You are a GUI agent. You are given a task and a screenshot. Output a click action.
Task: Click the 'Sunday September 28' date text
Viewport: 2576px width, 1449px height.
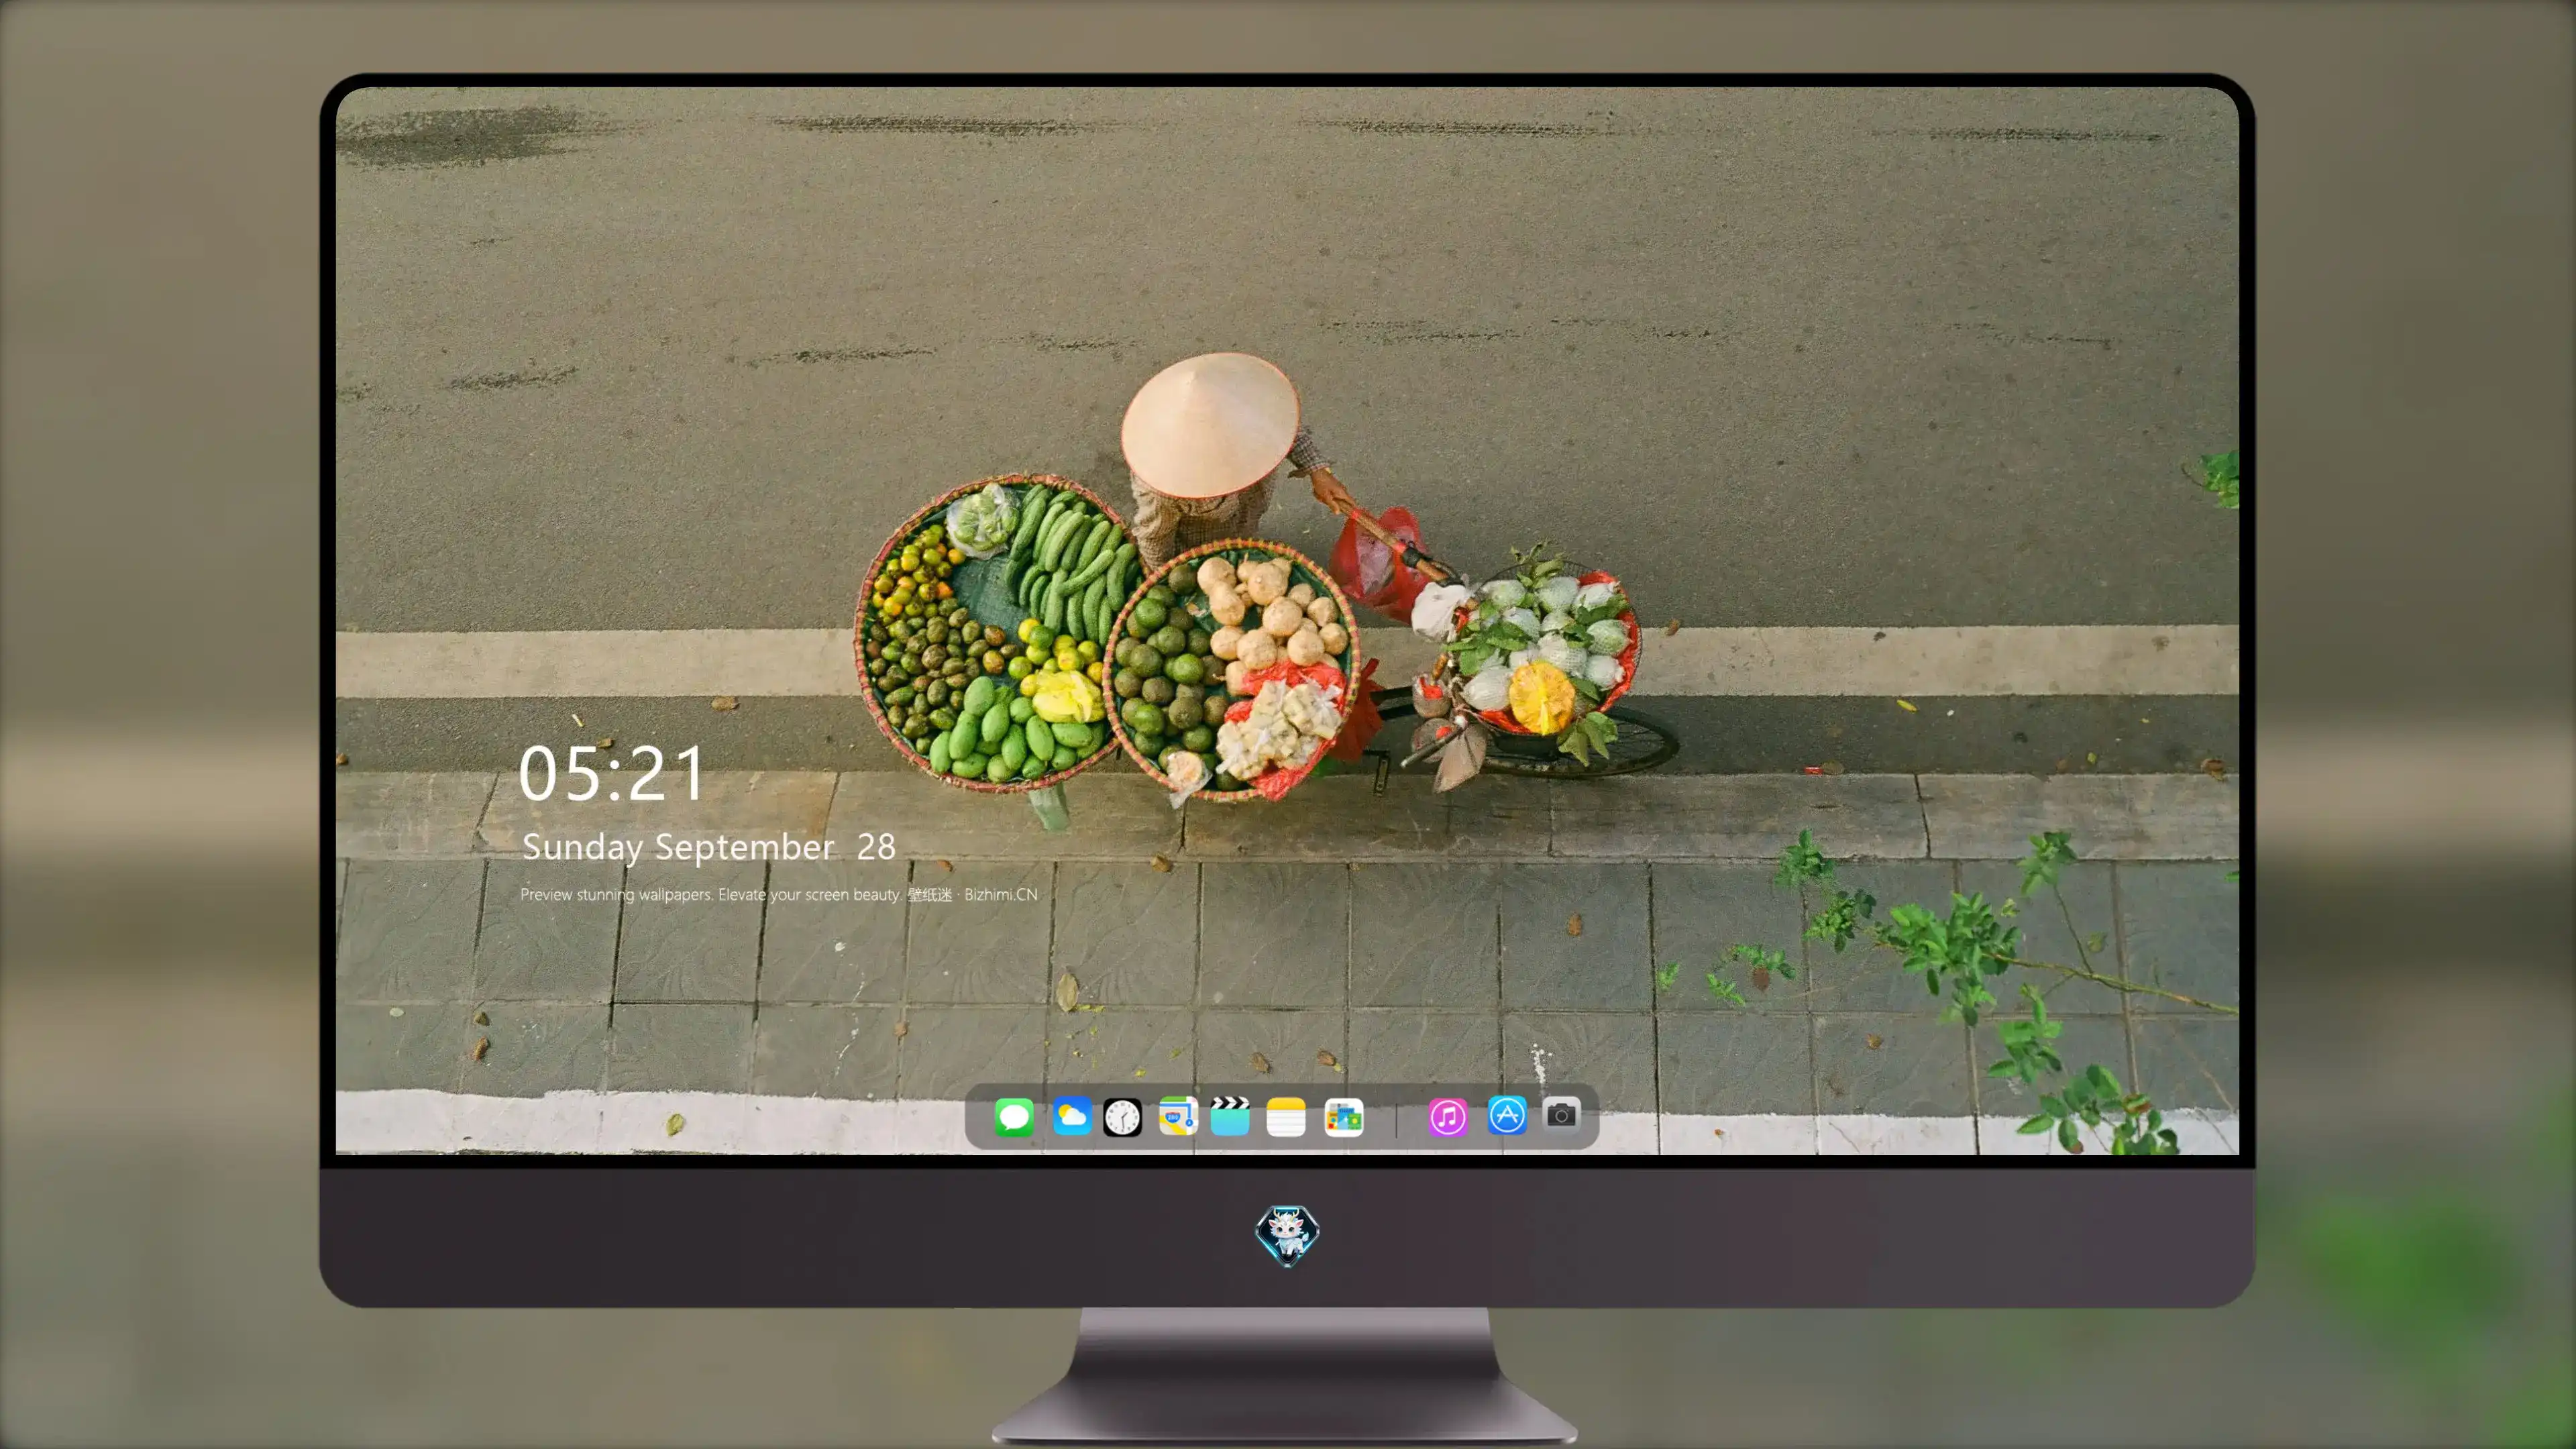[x=708, y=847]
